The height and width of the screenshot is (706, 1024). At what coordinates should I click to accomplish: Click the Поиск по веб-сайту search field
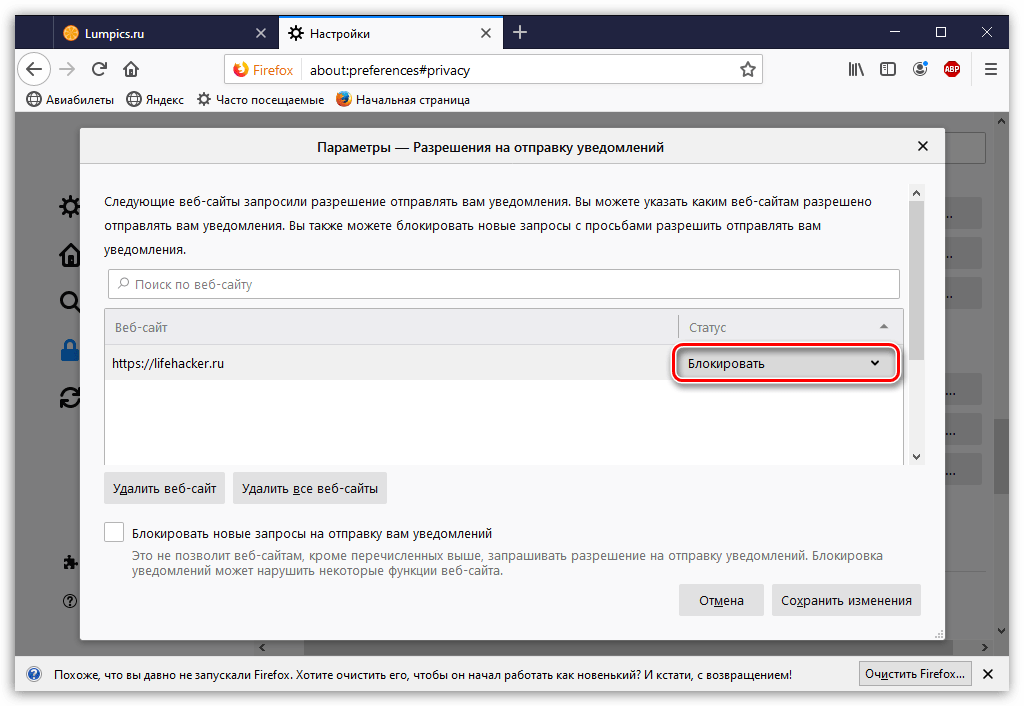[504, 284]
